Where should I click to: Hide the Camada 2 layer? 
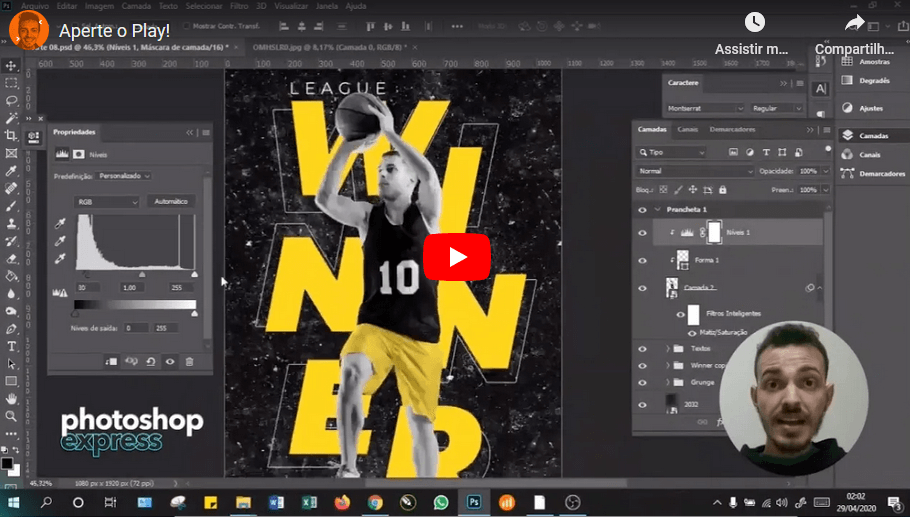pyautogui.click(x=642, y=288)
